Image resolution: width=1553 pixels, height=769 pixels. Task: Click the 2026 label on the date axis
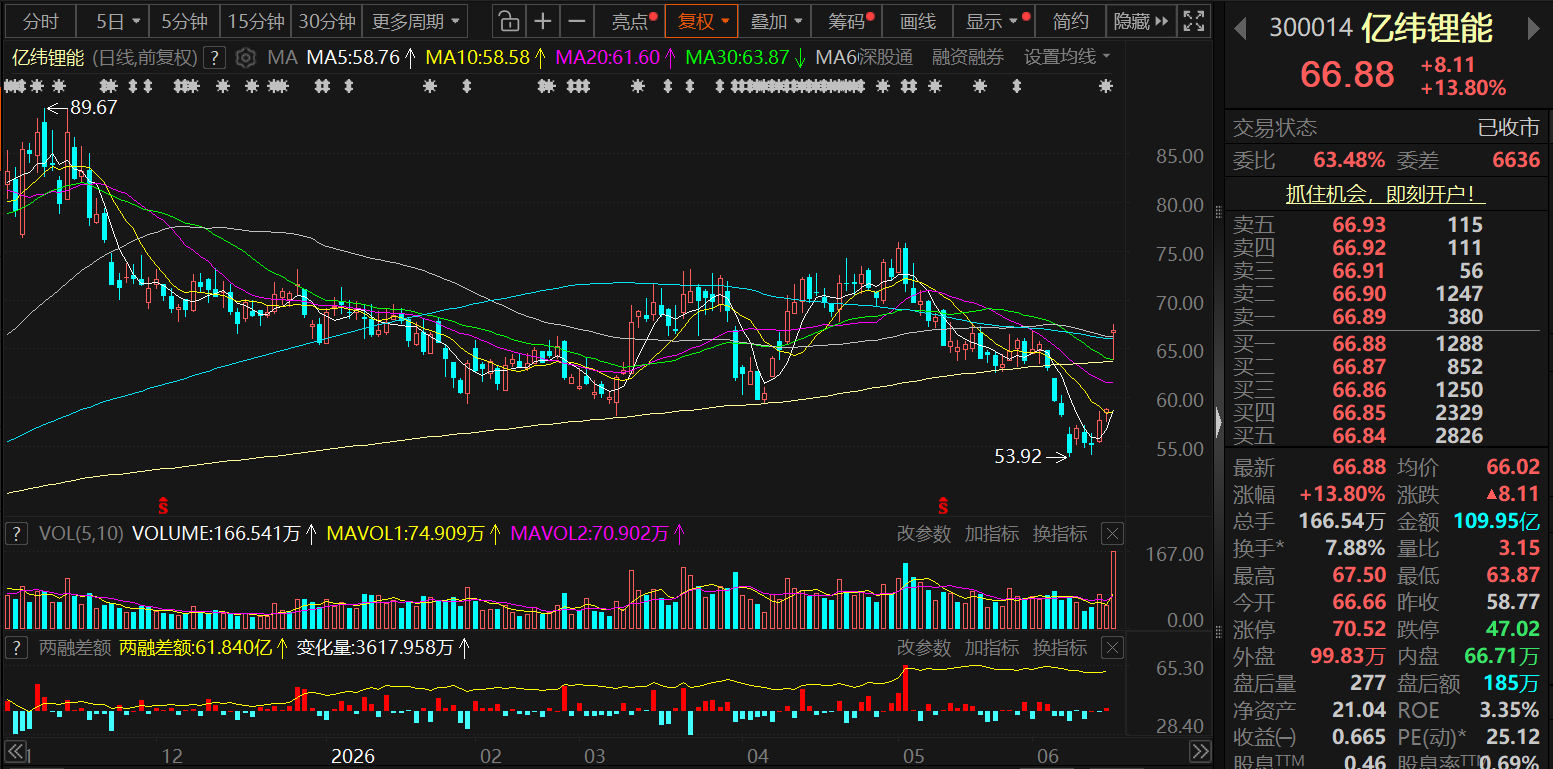coord(352,755)
